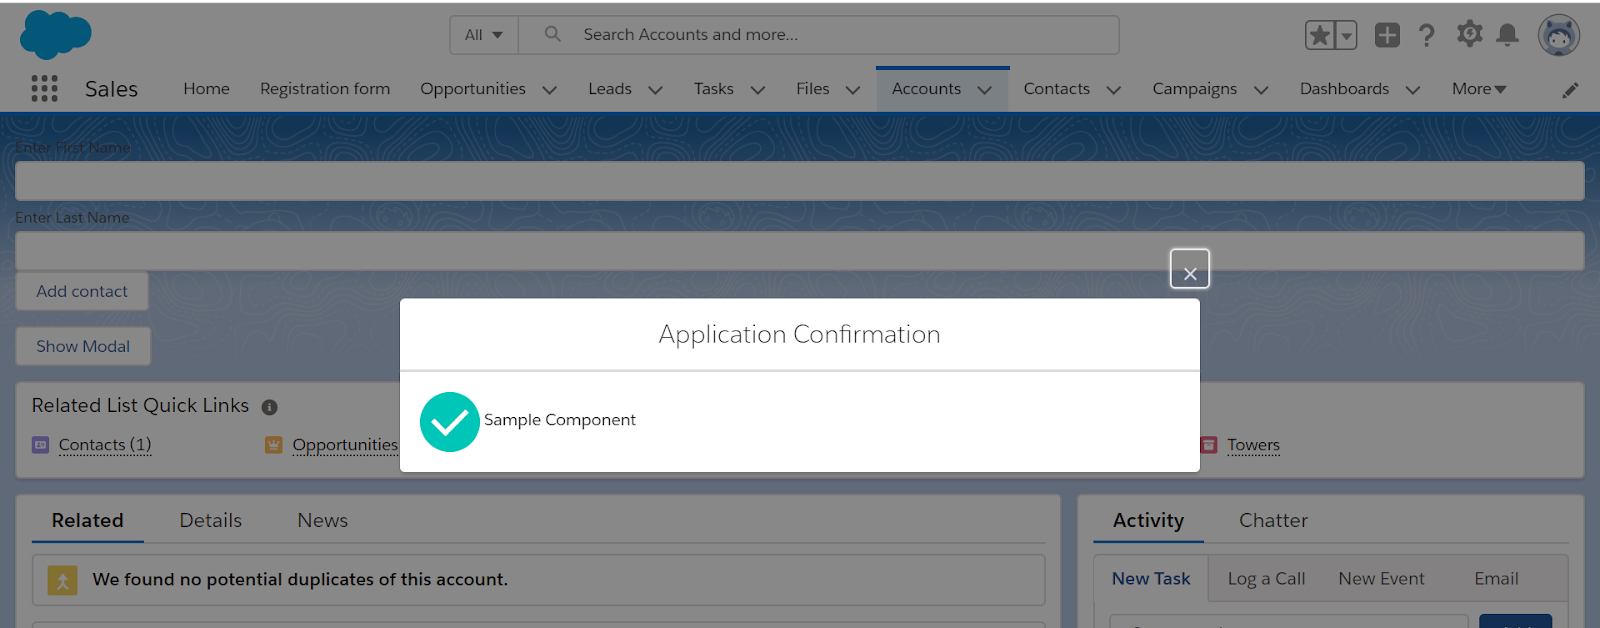This screenshot has width=1600, height=628.
Task: Open the user profile avatar
Action: click(1559, 36)
